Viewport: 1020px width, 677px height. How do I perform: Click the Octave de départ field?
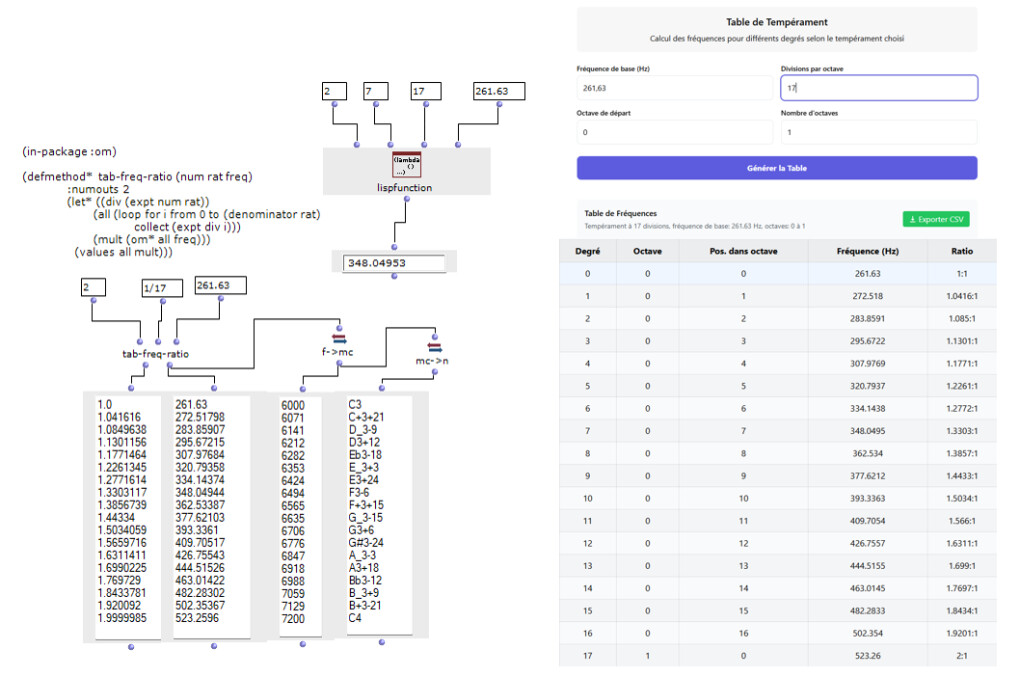tap(673, 132)
